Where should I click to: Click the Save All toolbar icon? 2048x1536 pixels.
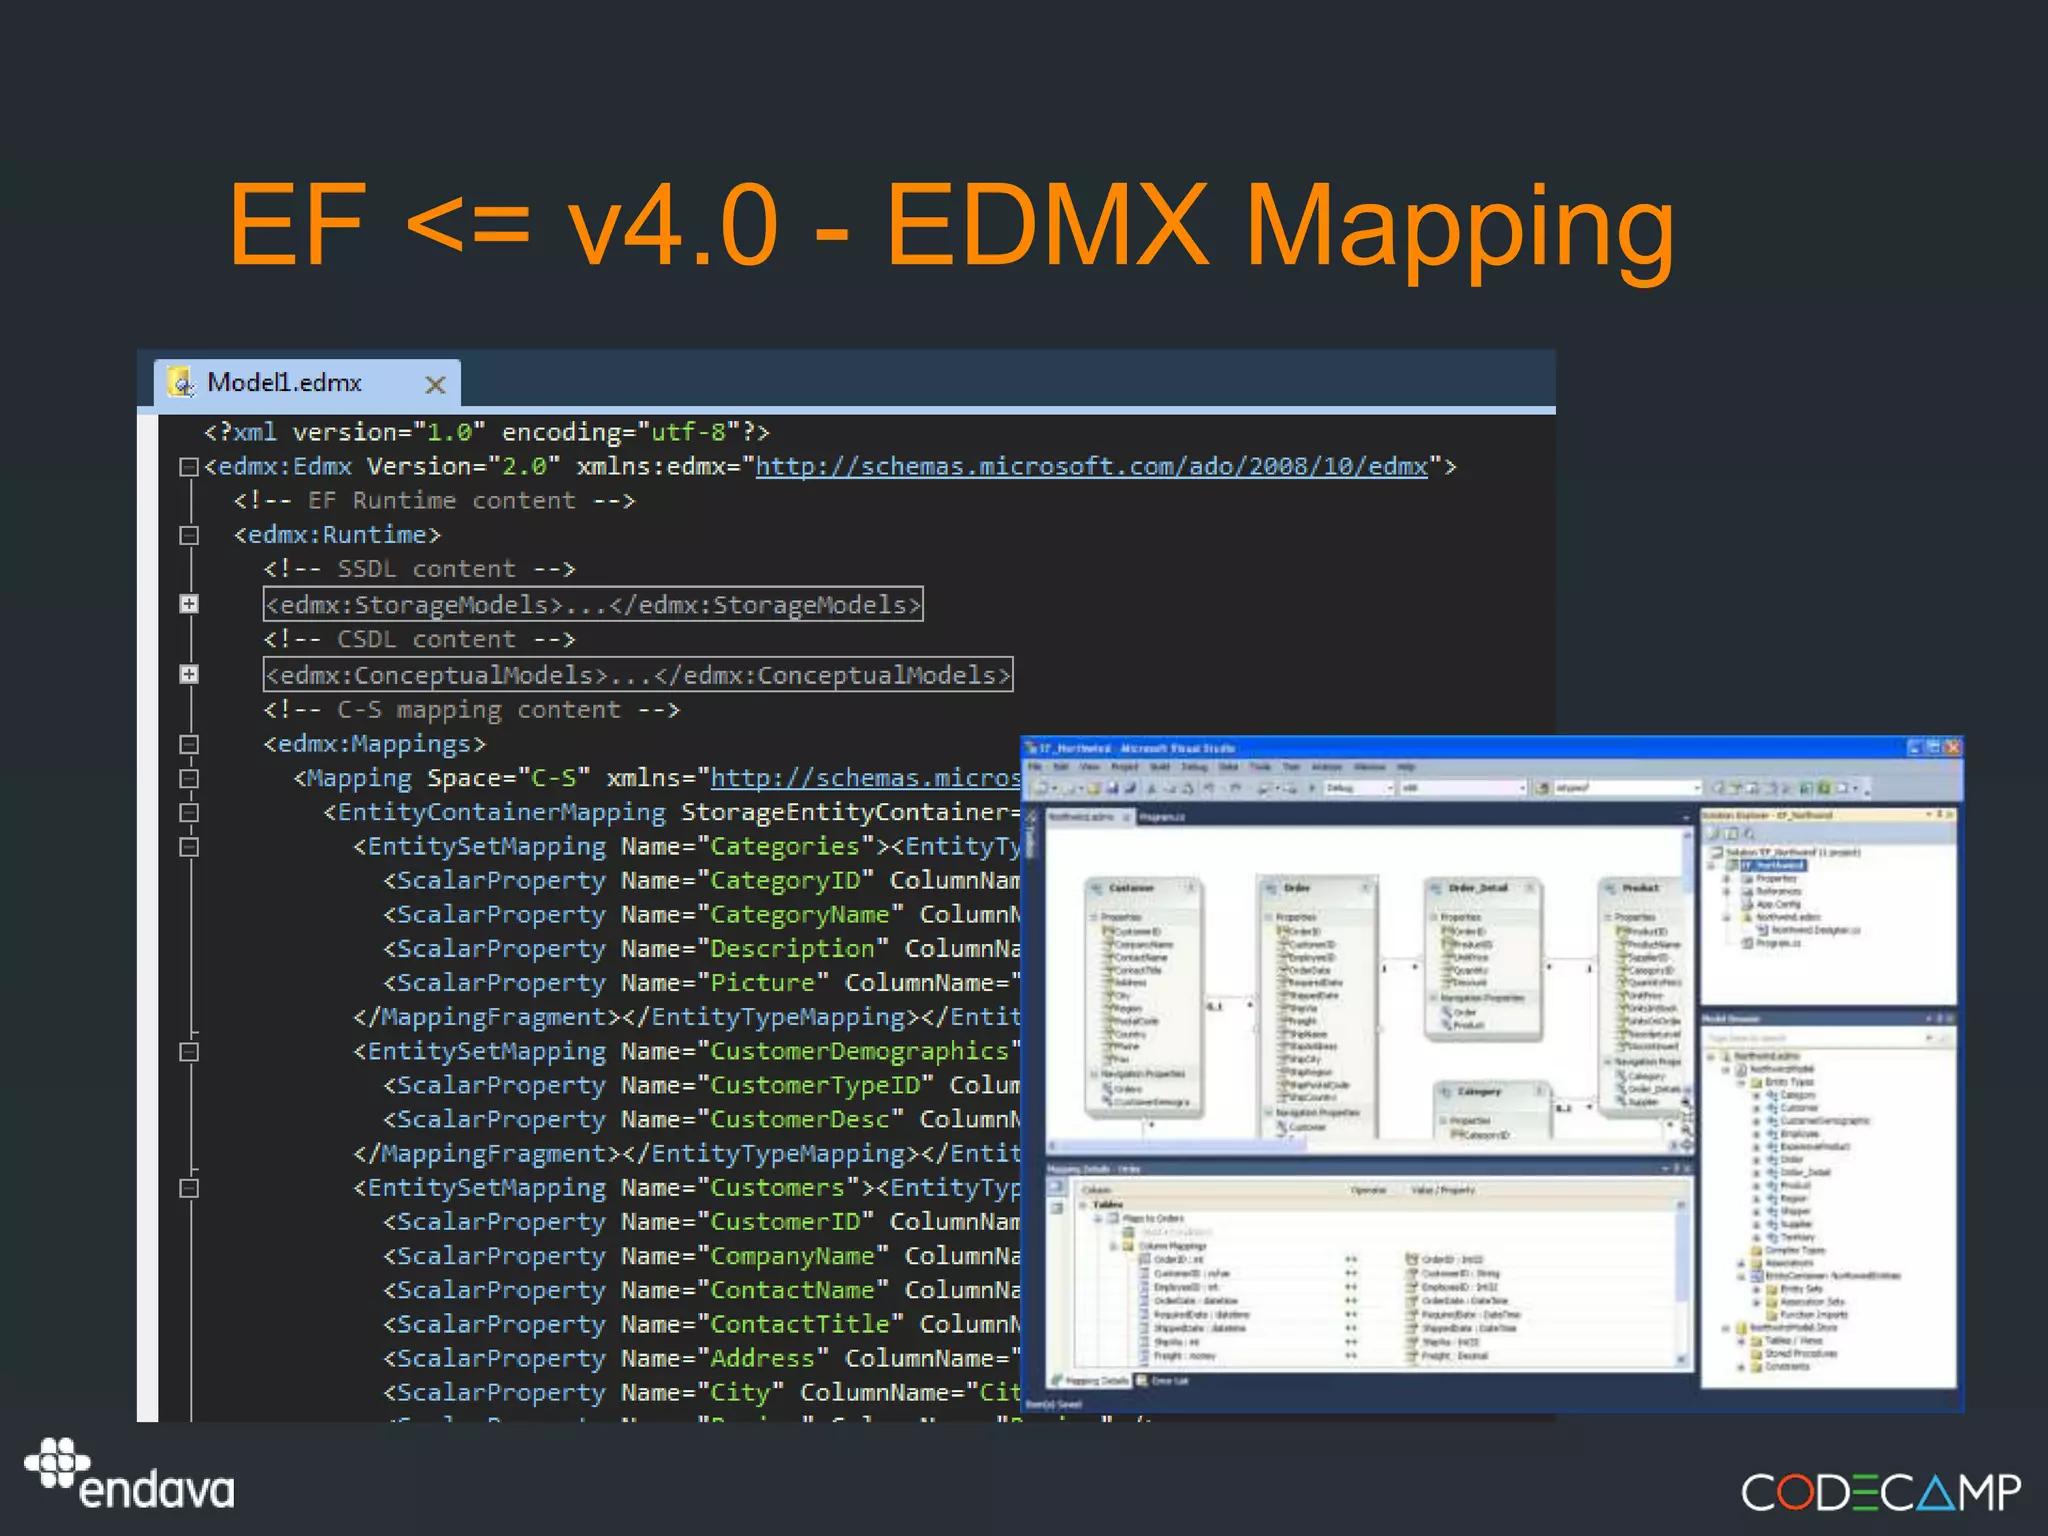(1130, 788)
